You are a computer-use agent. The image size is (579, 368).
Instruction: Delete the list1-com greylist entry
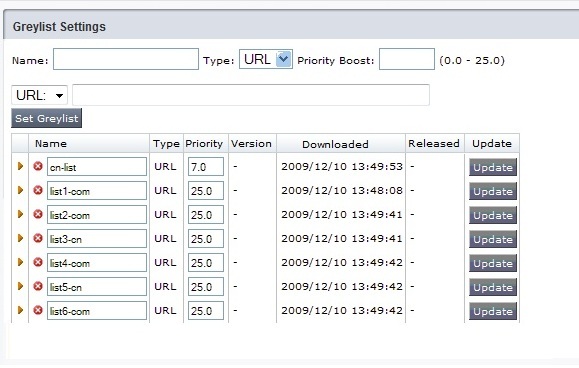[38, 190]
